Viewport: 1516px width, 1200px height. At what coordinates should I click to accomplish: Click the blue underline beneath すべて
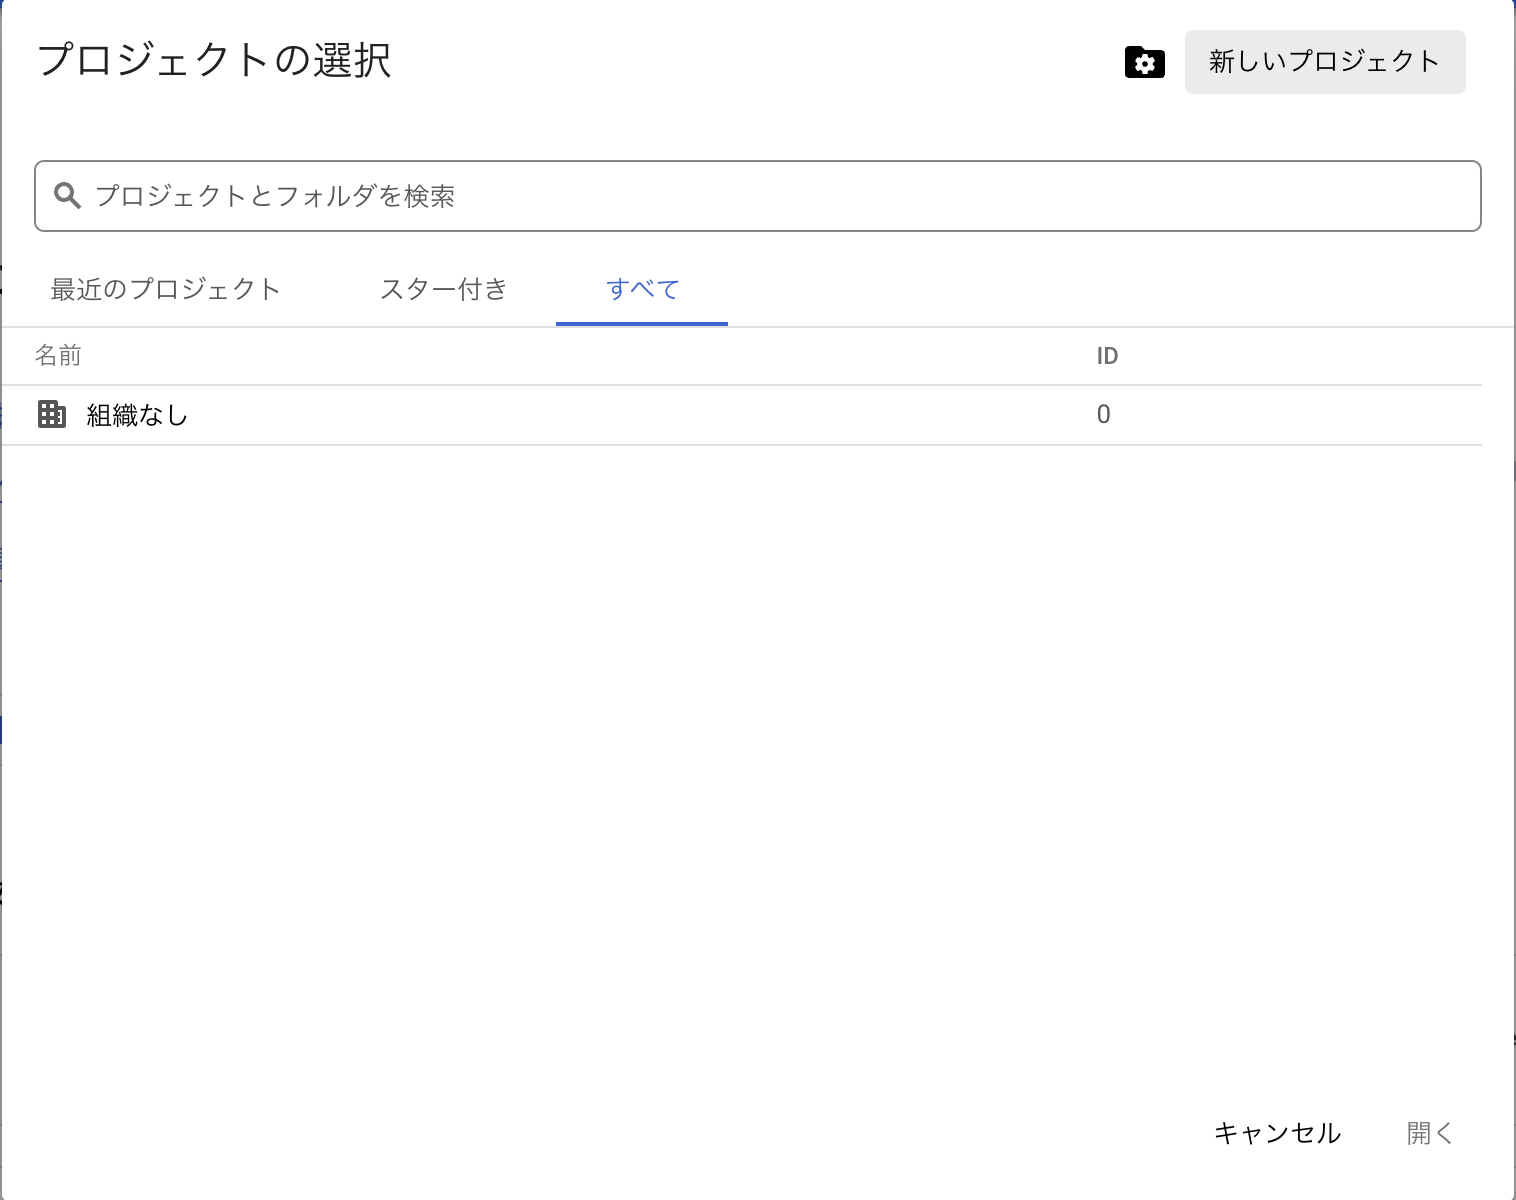coord(642,322)
